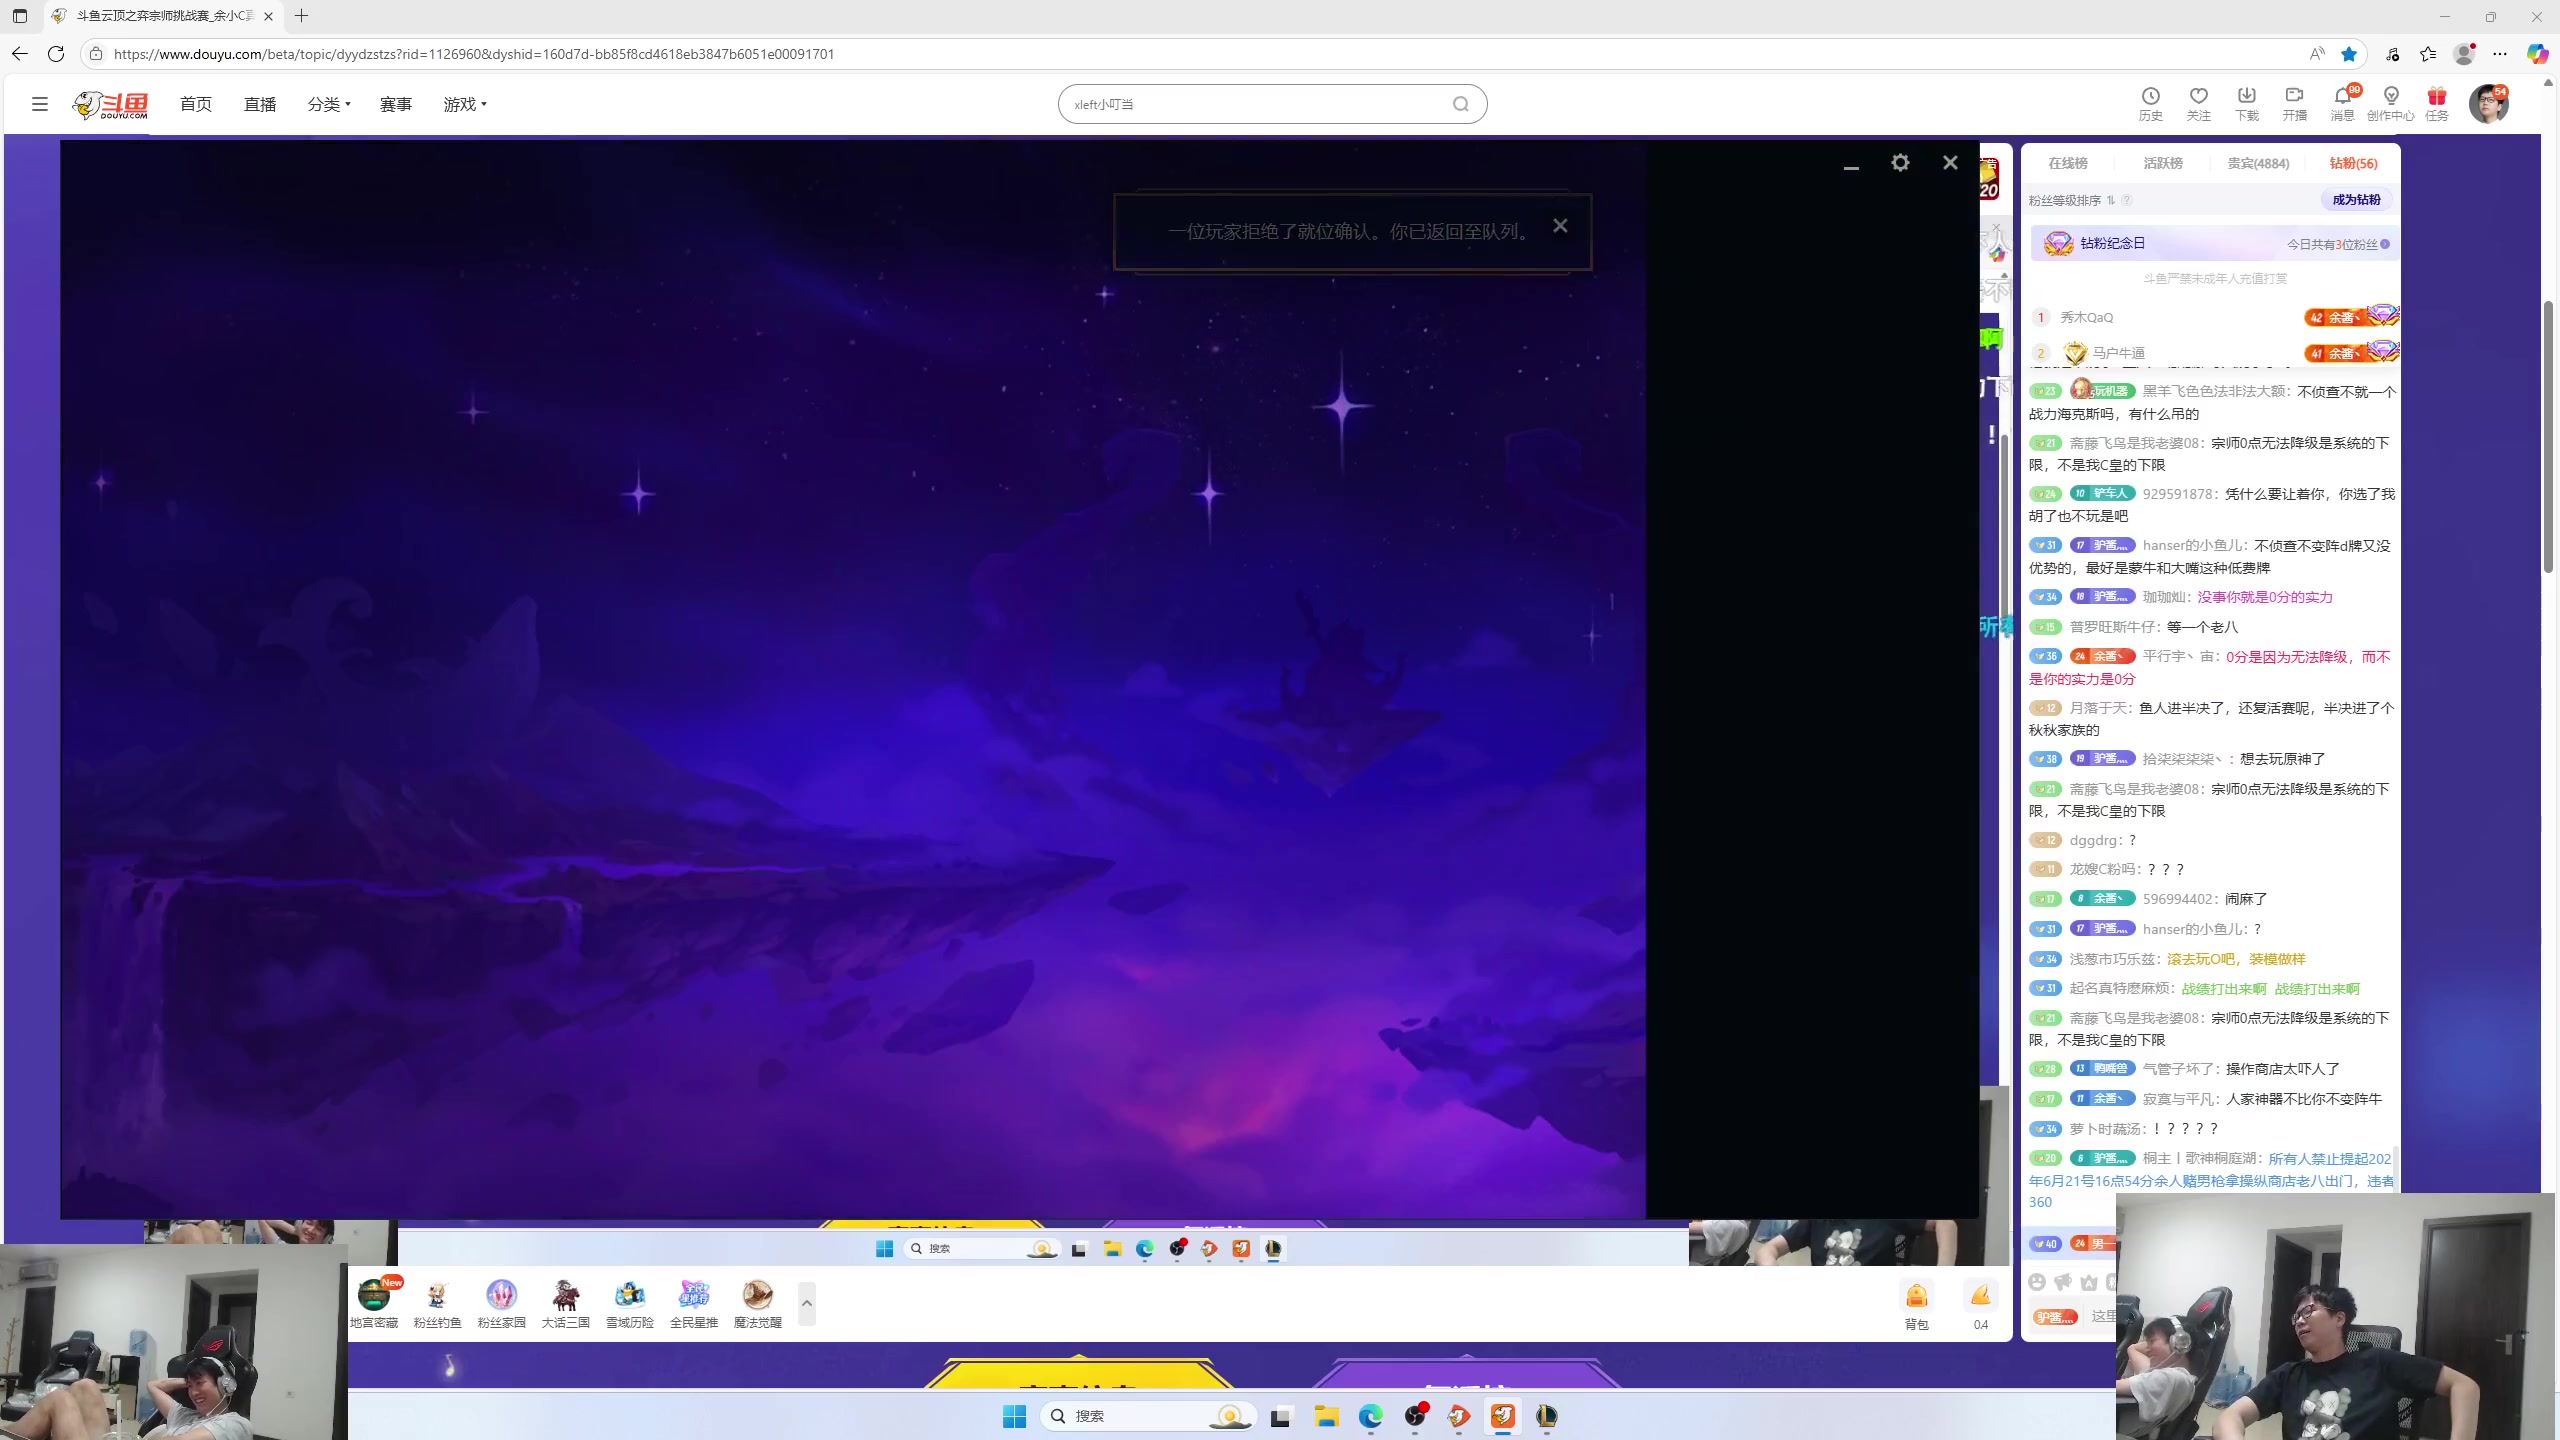This screenshot has height=1440, width=2560.
Task: Click the chat emoji smiley icon
Action: click(x=2037, y=1282)
